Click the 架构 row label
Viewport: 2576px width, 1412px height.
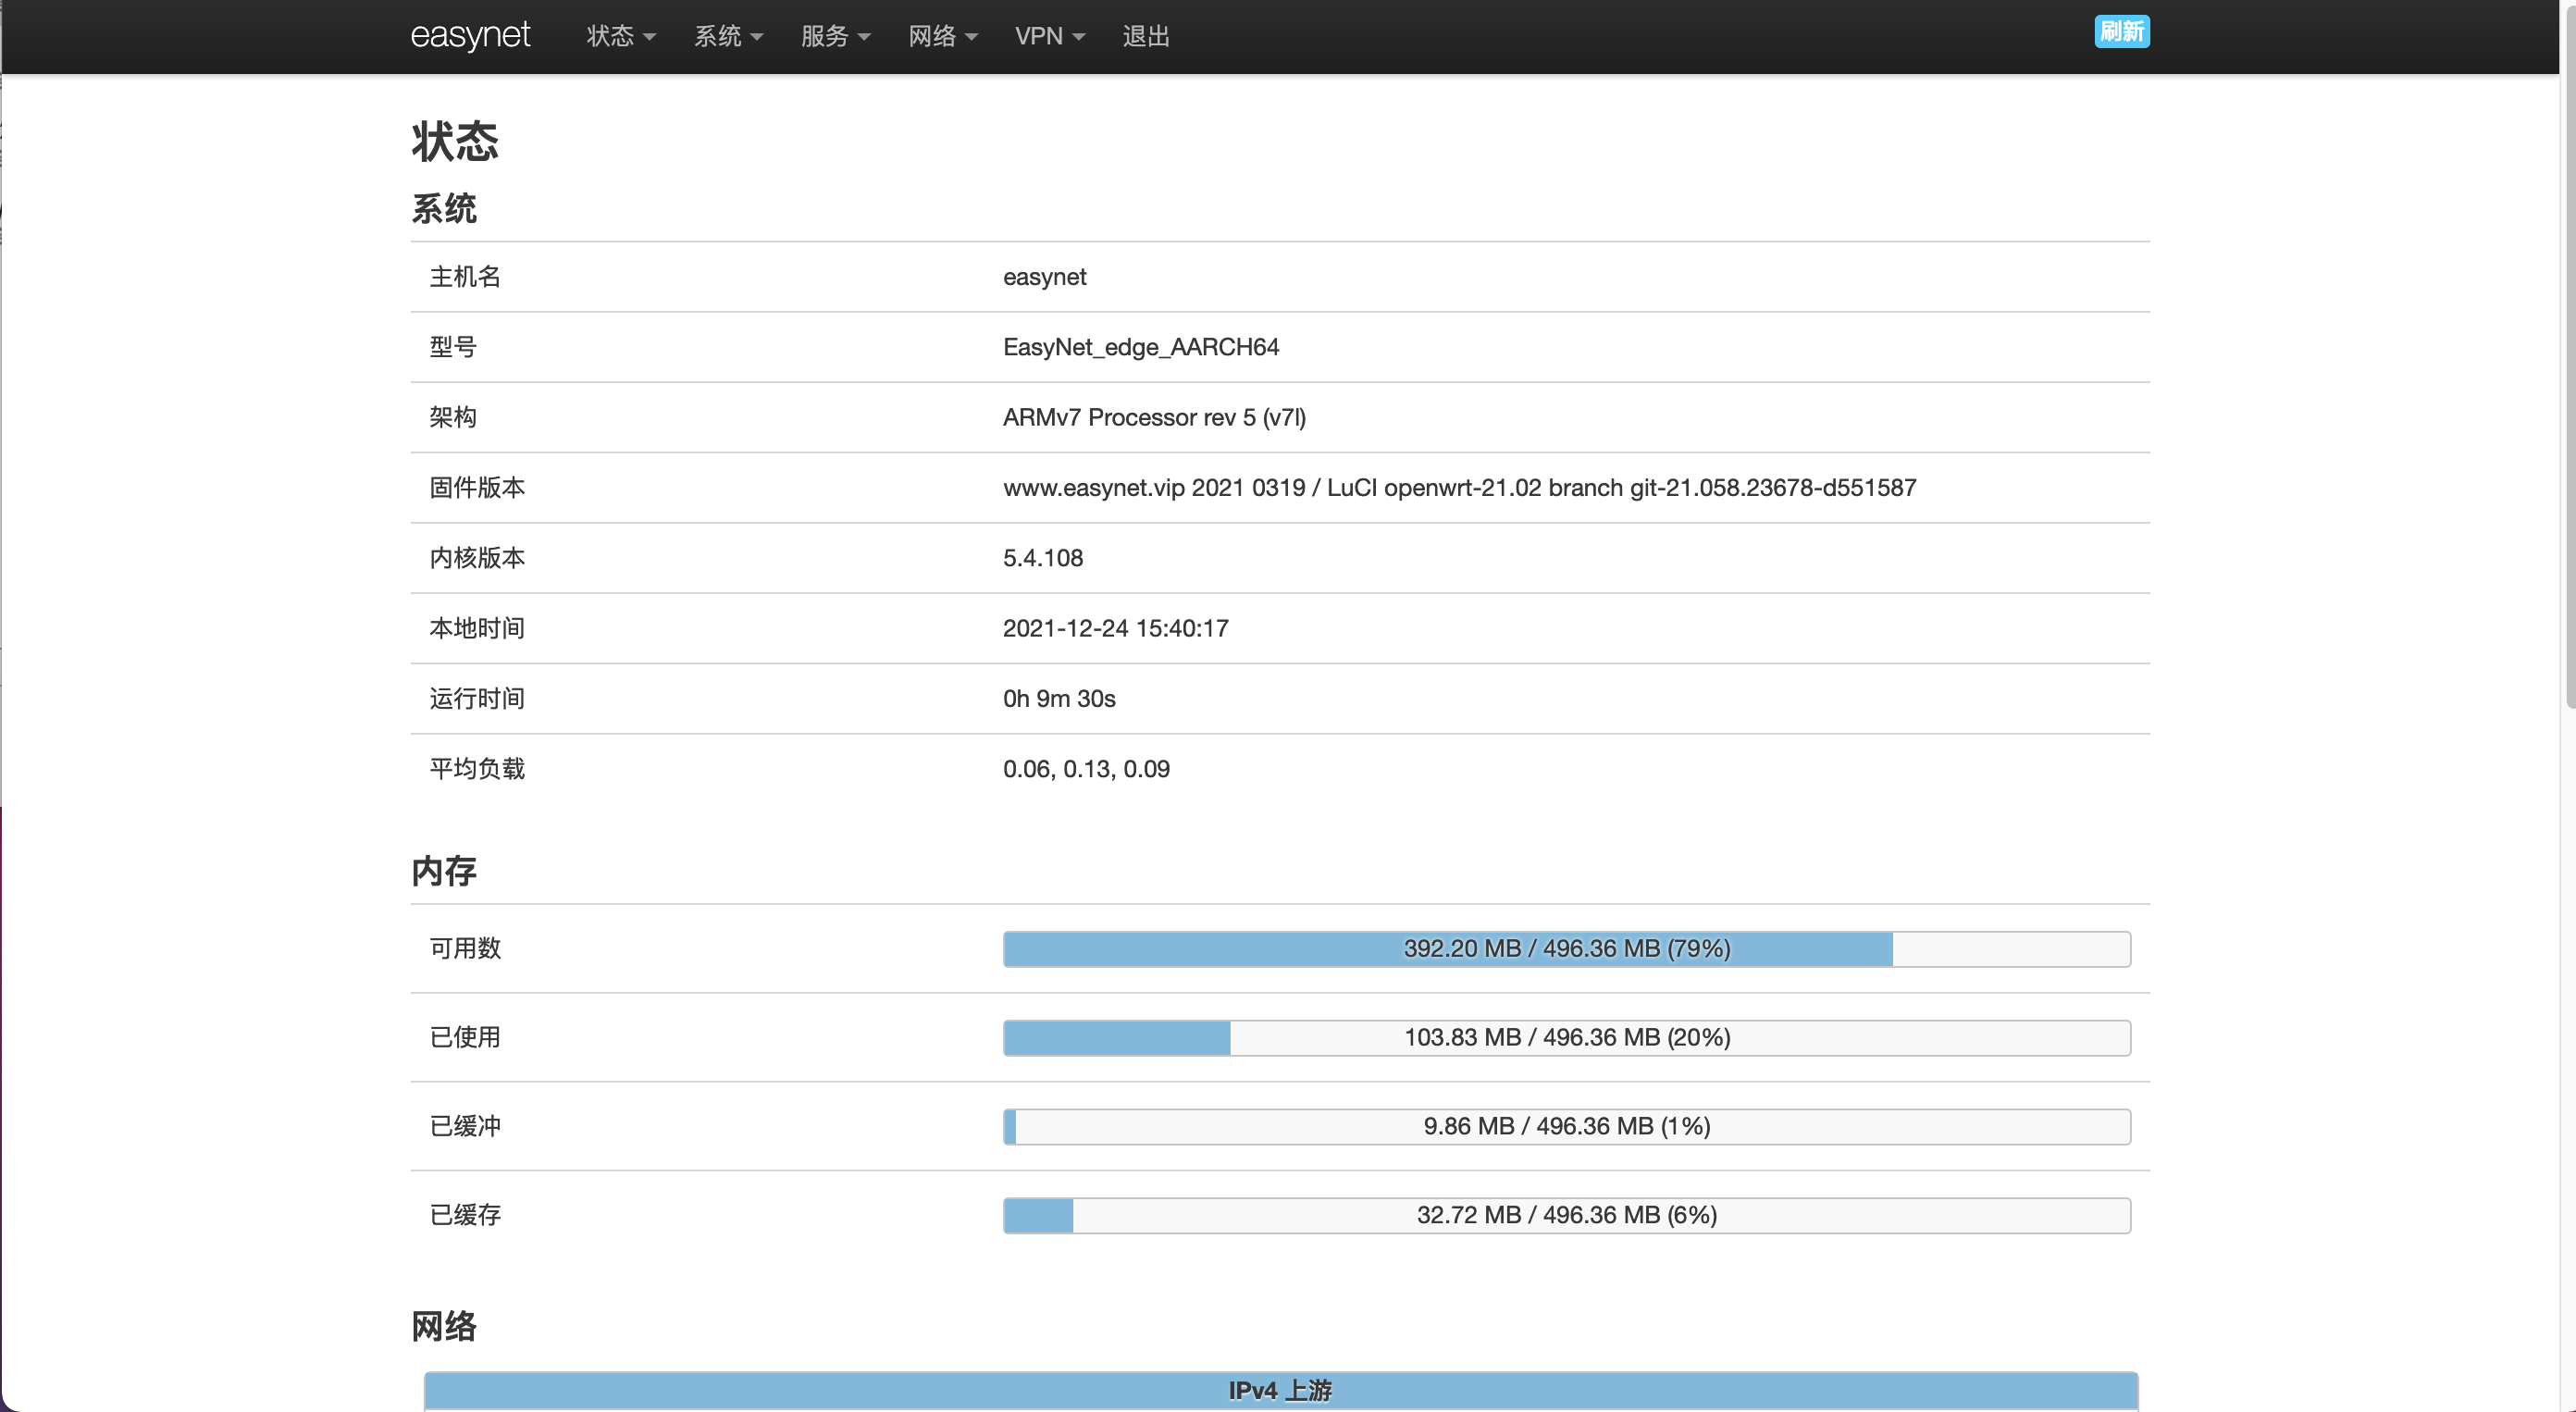pos(453,417)
